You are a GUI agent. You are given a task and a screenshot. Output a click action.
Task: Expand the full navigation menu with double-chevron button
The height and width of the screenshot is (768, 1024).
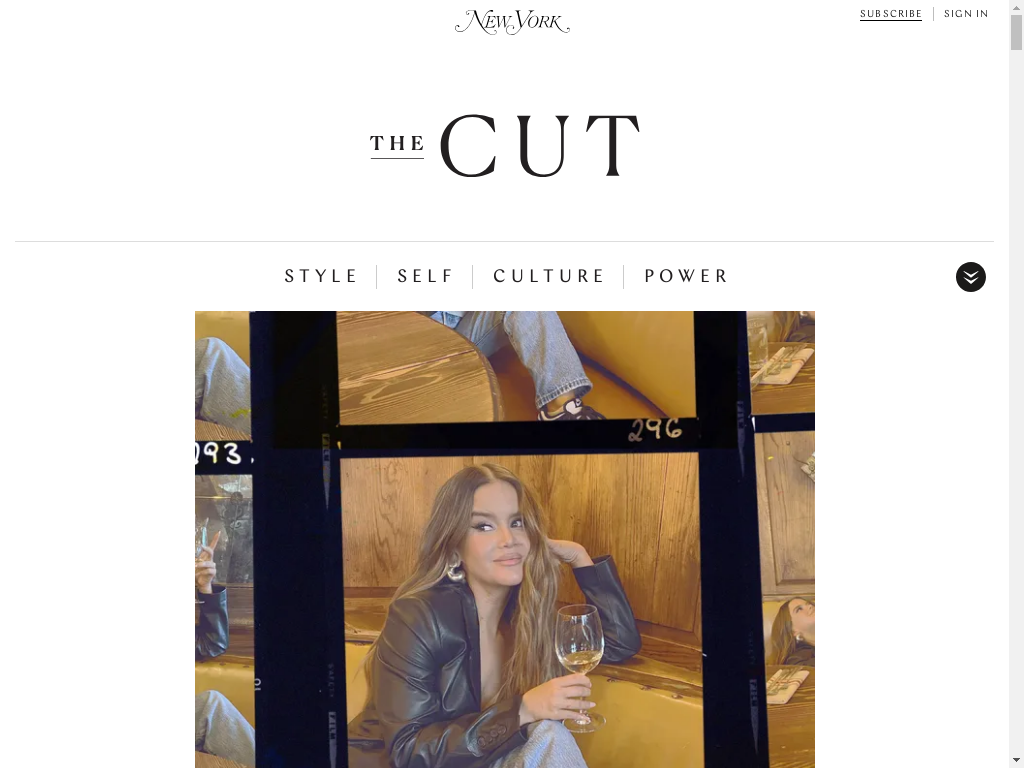coord(970,277)
